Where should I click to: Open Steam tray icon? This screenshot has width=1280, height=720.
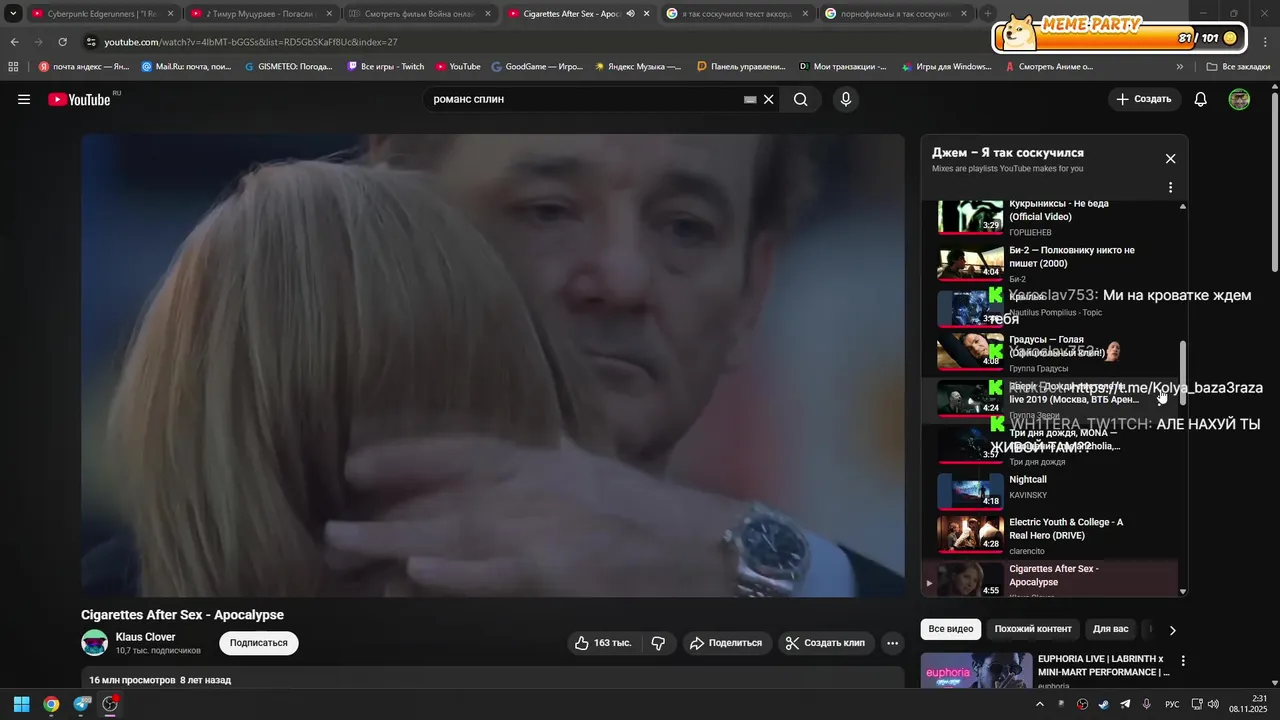pyautogui.click(x=1103, y=704)
